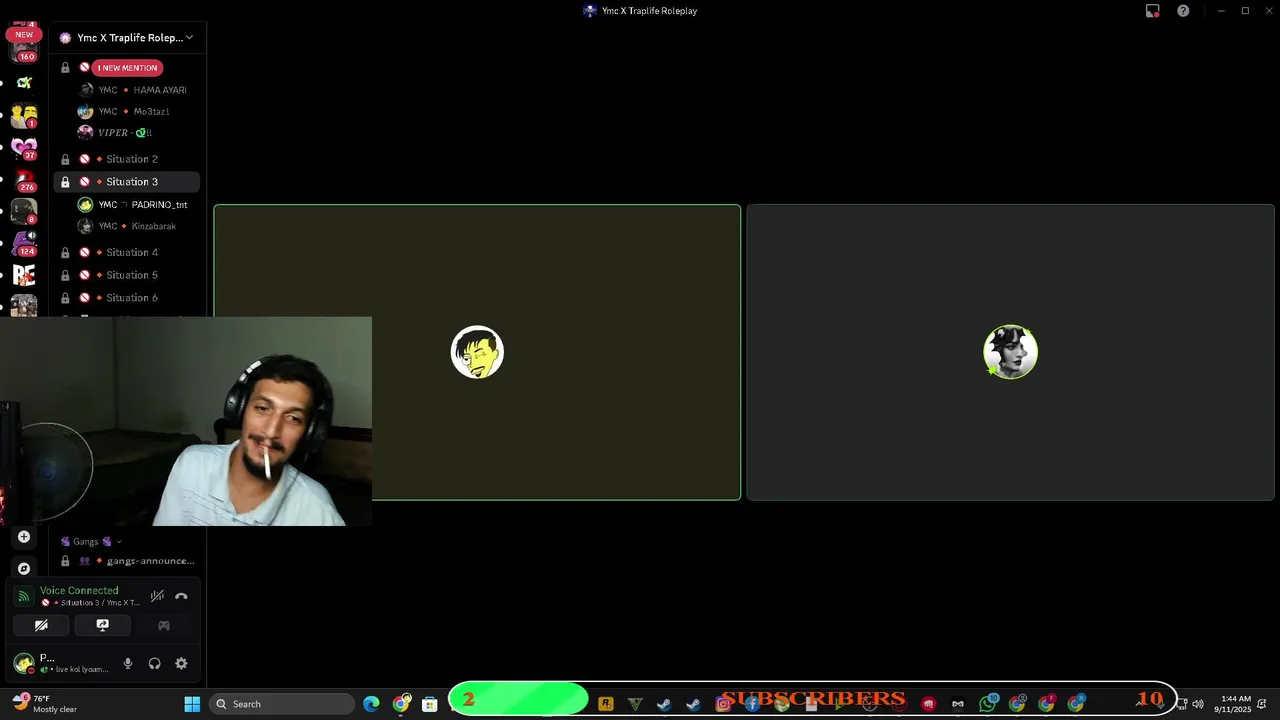The height and width of the screenshot is (720, 1280).
Task: Select voice user VIPER
Action: tap(116, 133)
